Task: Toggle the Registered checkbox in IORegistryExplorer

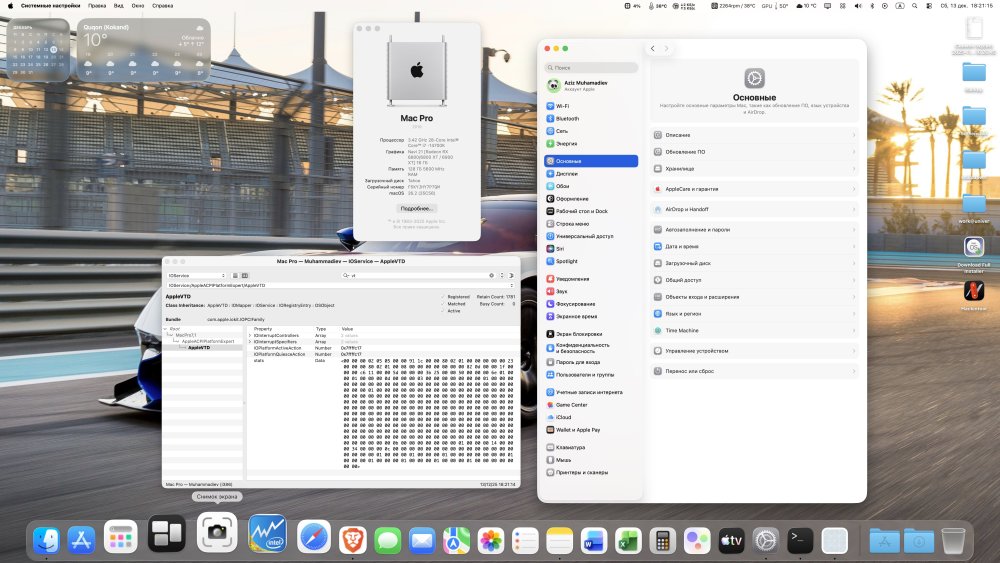Action: click(443, 297)
